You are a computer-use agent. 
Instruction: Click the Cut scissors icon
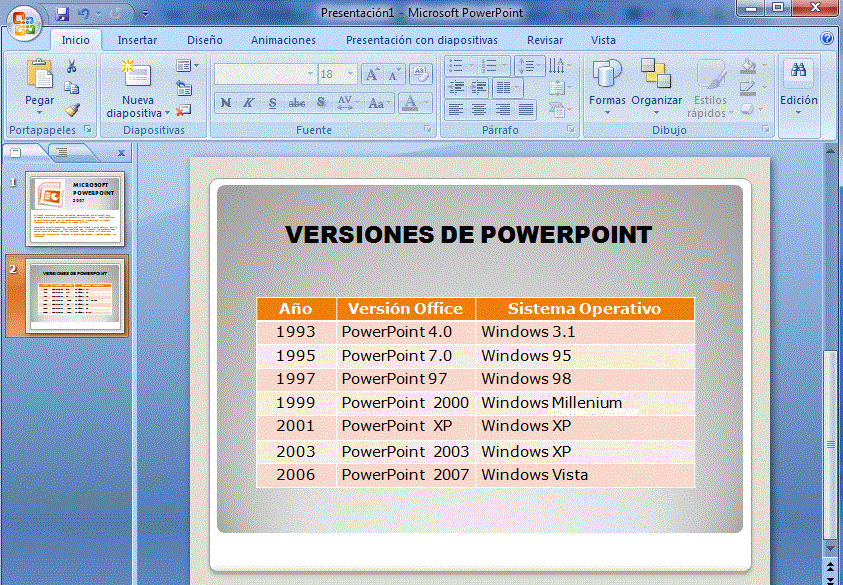(72, 67)
